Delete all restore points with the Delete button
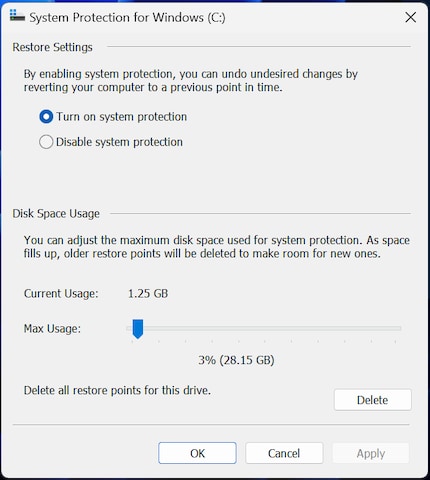Screen dimensions: 430x480 pyautogui.click(x=373, y=400)
